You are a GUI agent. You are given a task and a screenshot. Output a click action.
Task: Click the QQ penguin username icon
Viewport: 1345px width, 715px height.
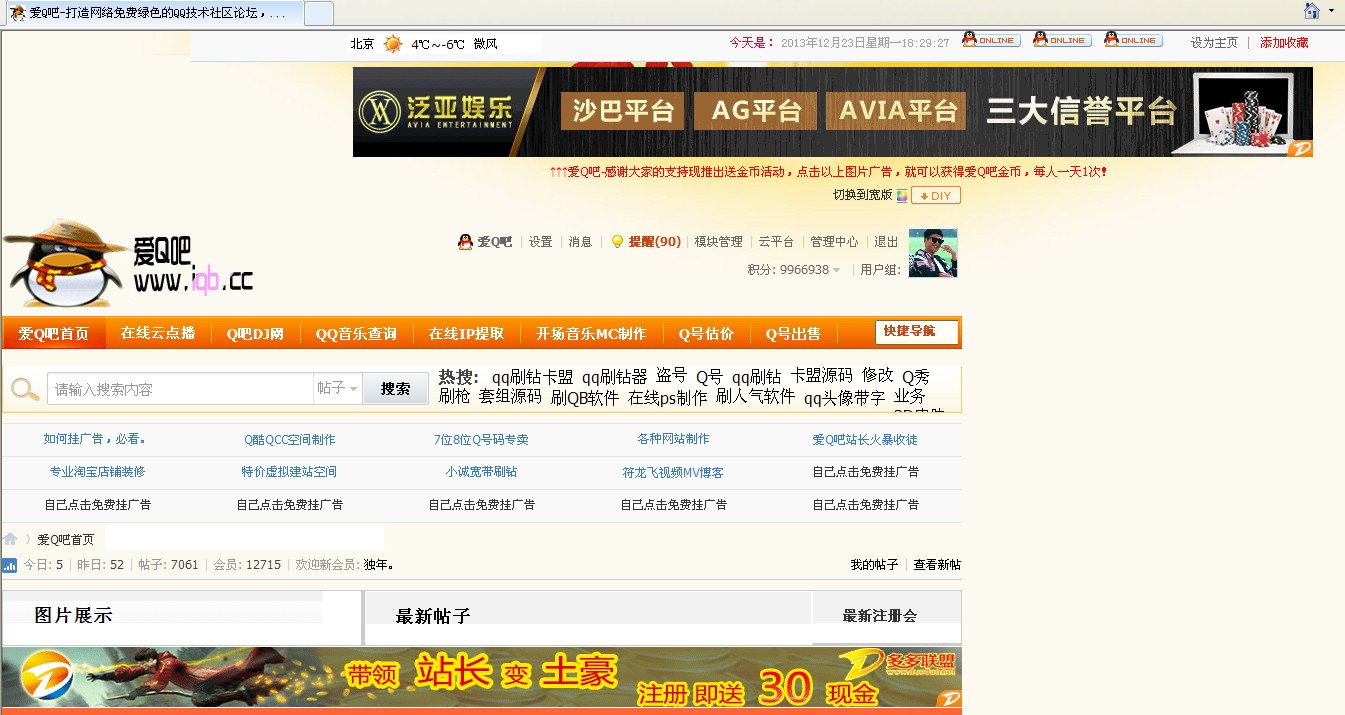(465, 242)
